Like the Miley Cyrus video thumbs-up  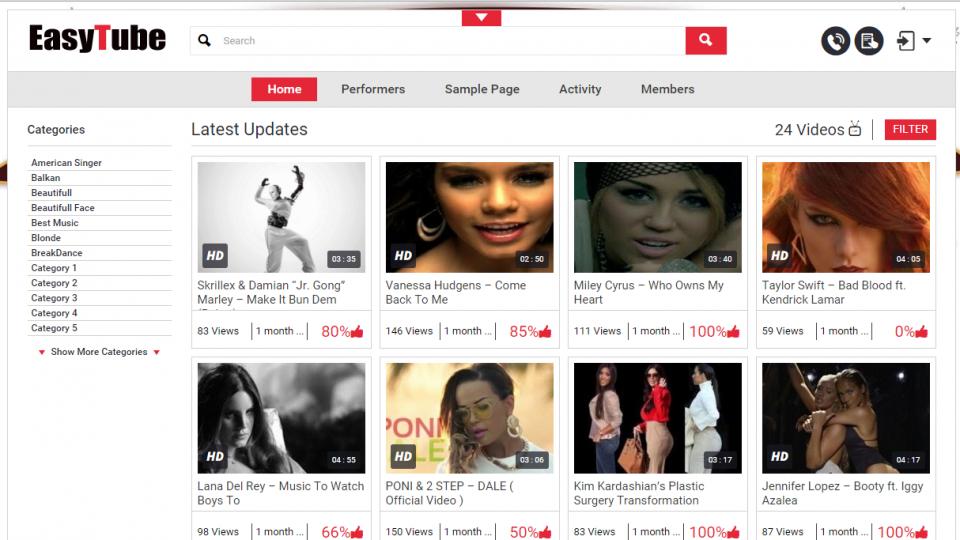point(733,332)
